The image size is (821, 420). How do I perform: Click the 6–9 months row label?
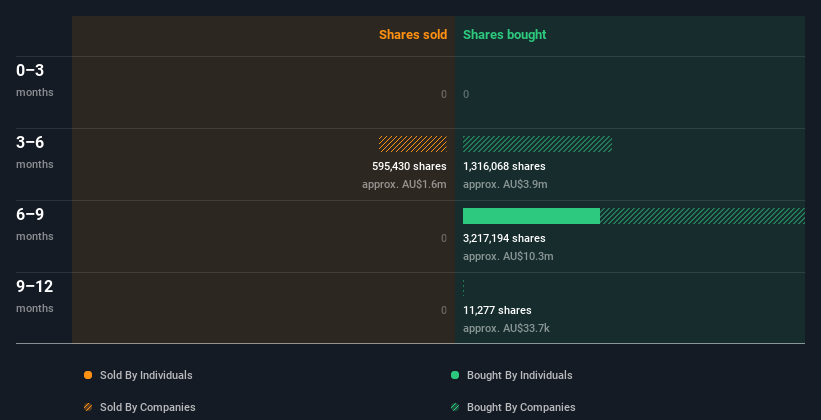35,224
